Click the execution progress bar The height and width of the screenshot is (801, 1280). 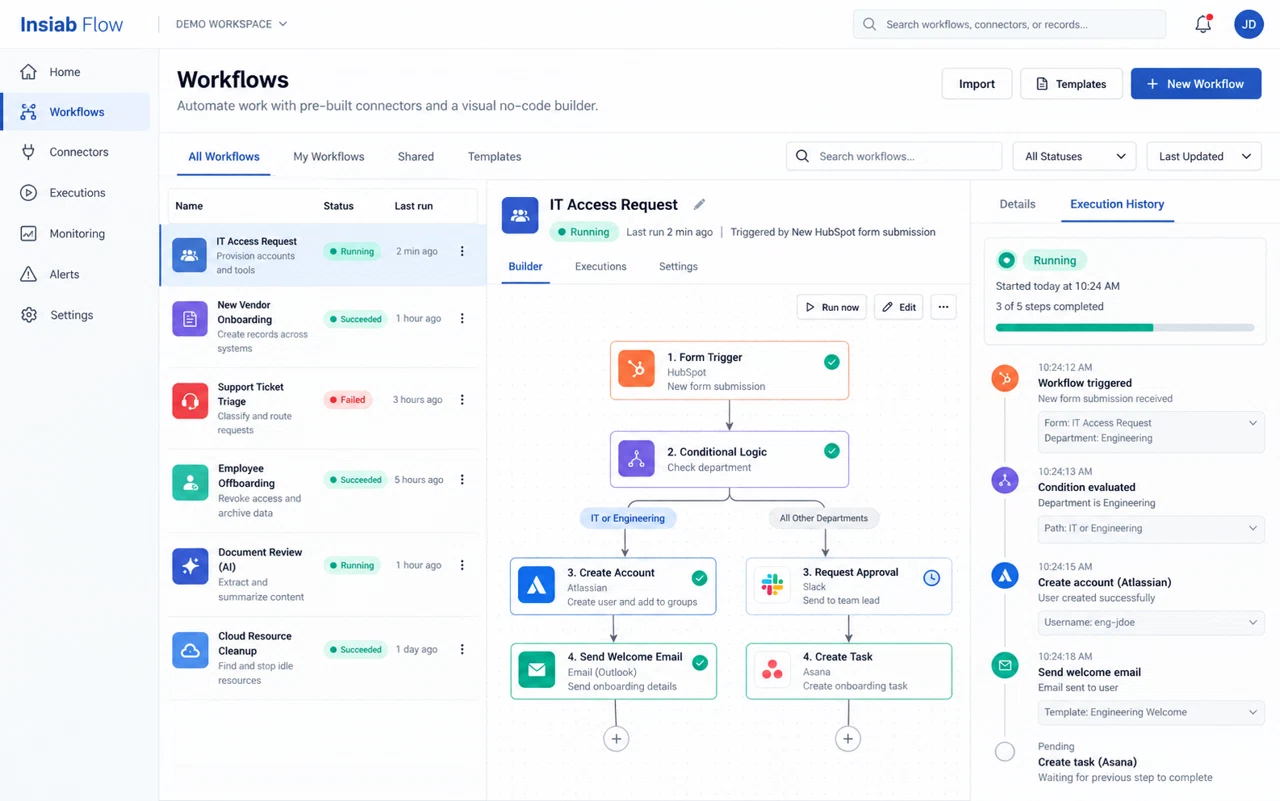(x=1125, y=327)
